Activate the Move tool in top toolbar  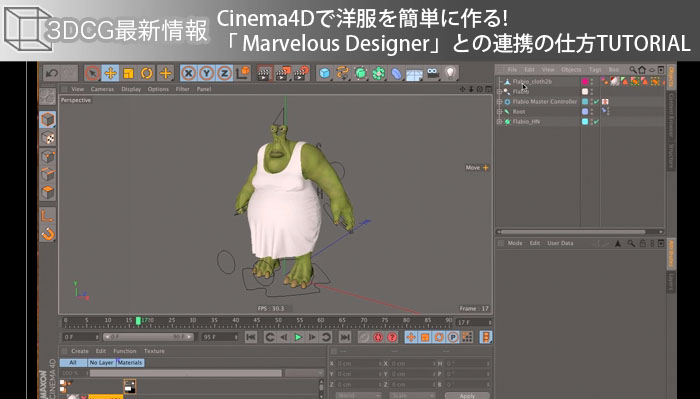[110, 73]
